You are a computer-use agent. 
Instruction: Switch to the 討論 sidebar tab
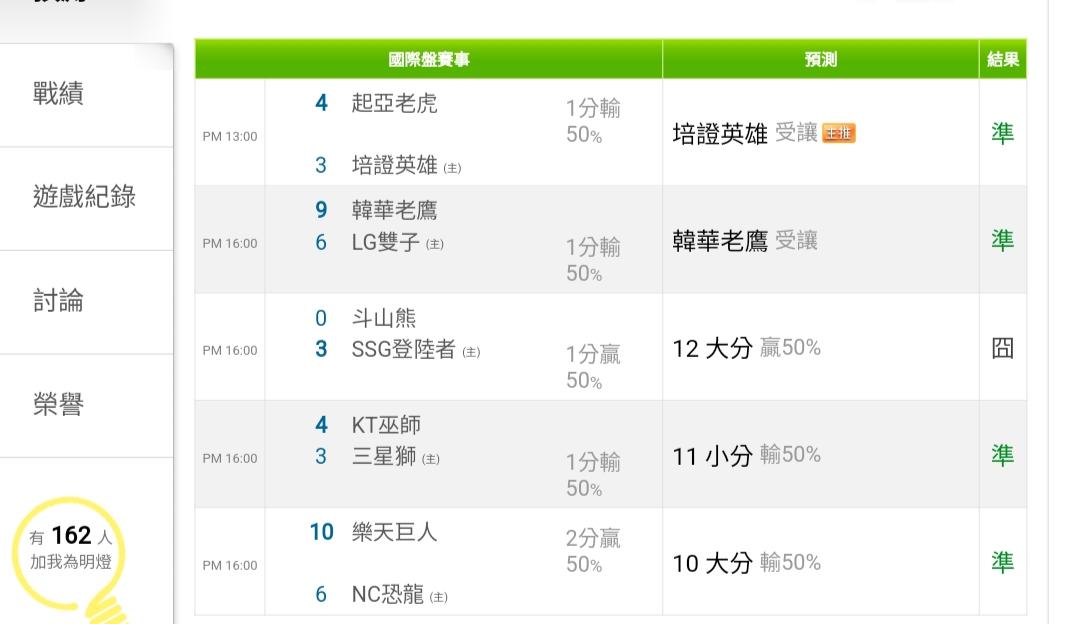tap(58, 301)
